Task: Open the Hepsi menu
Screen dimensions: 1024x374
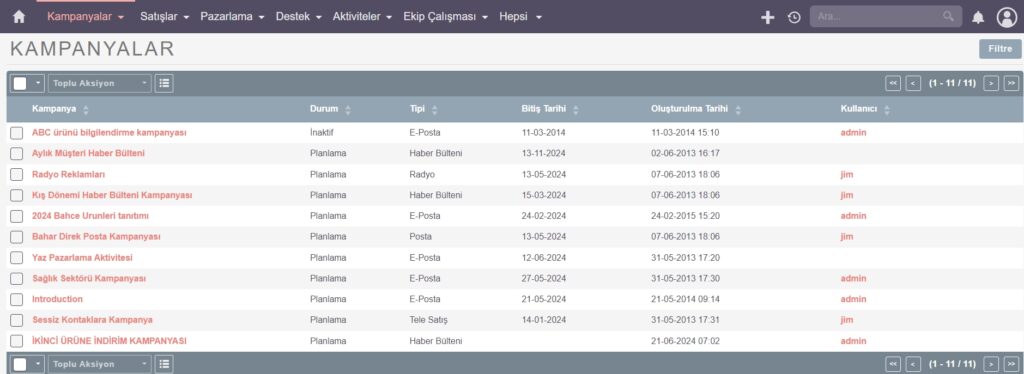Action: [520, 17]
